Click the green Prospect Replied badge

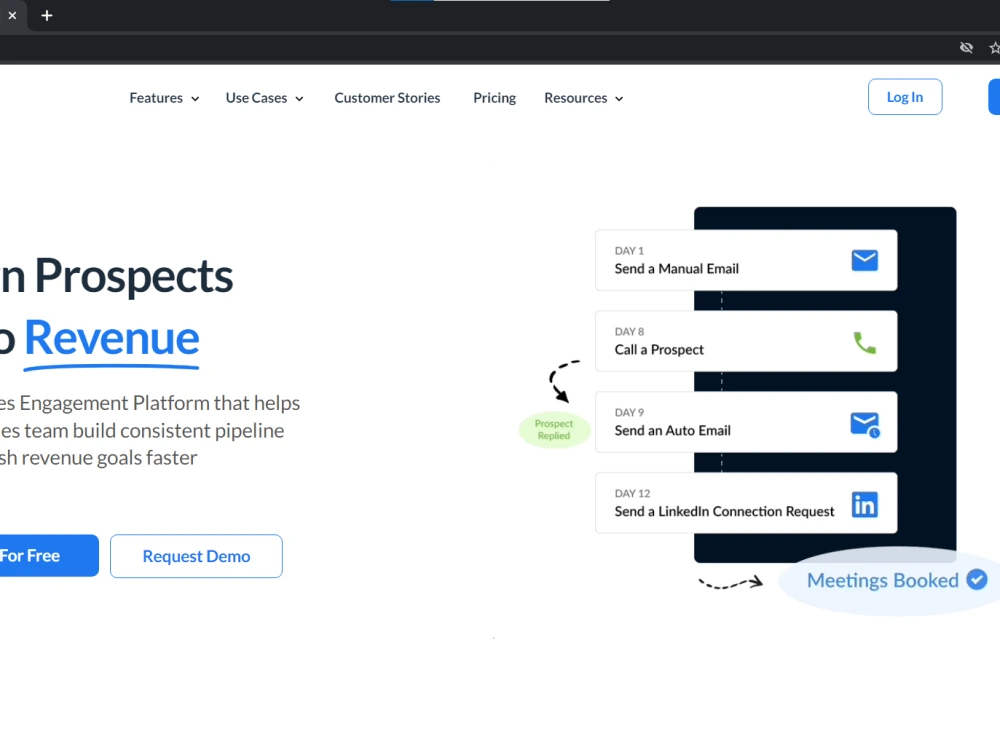[x=554, y=429]
